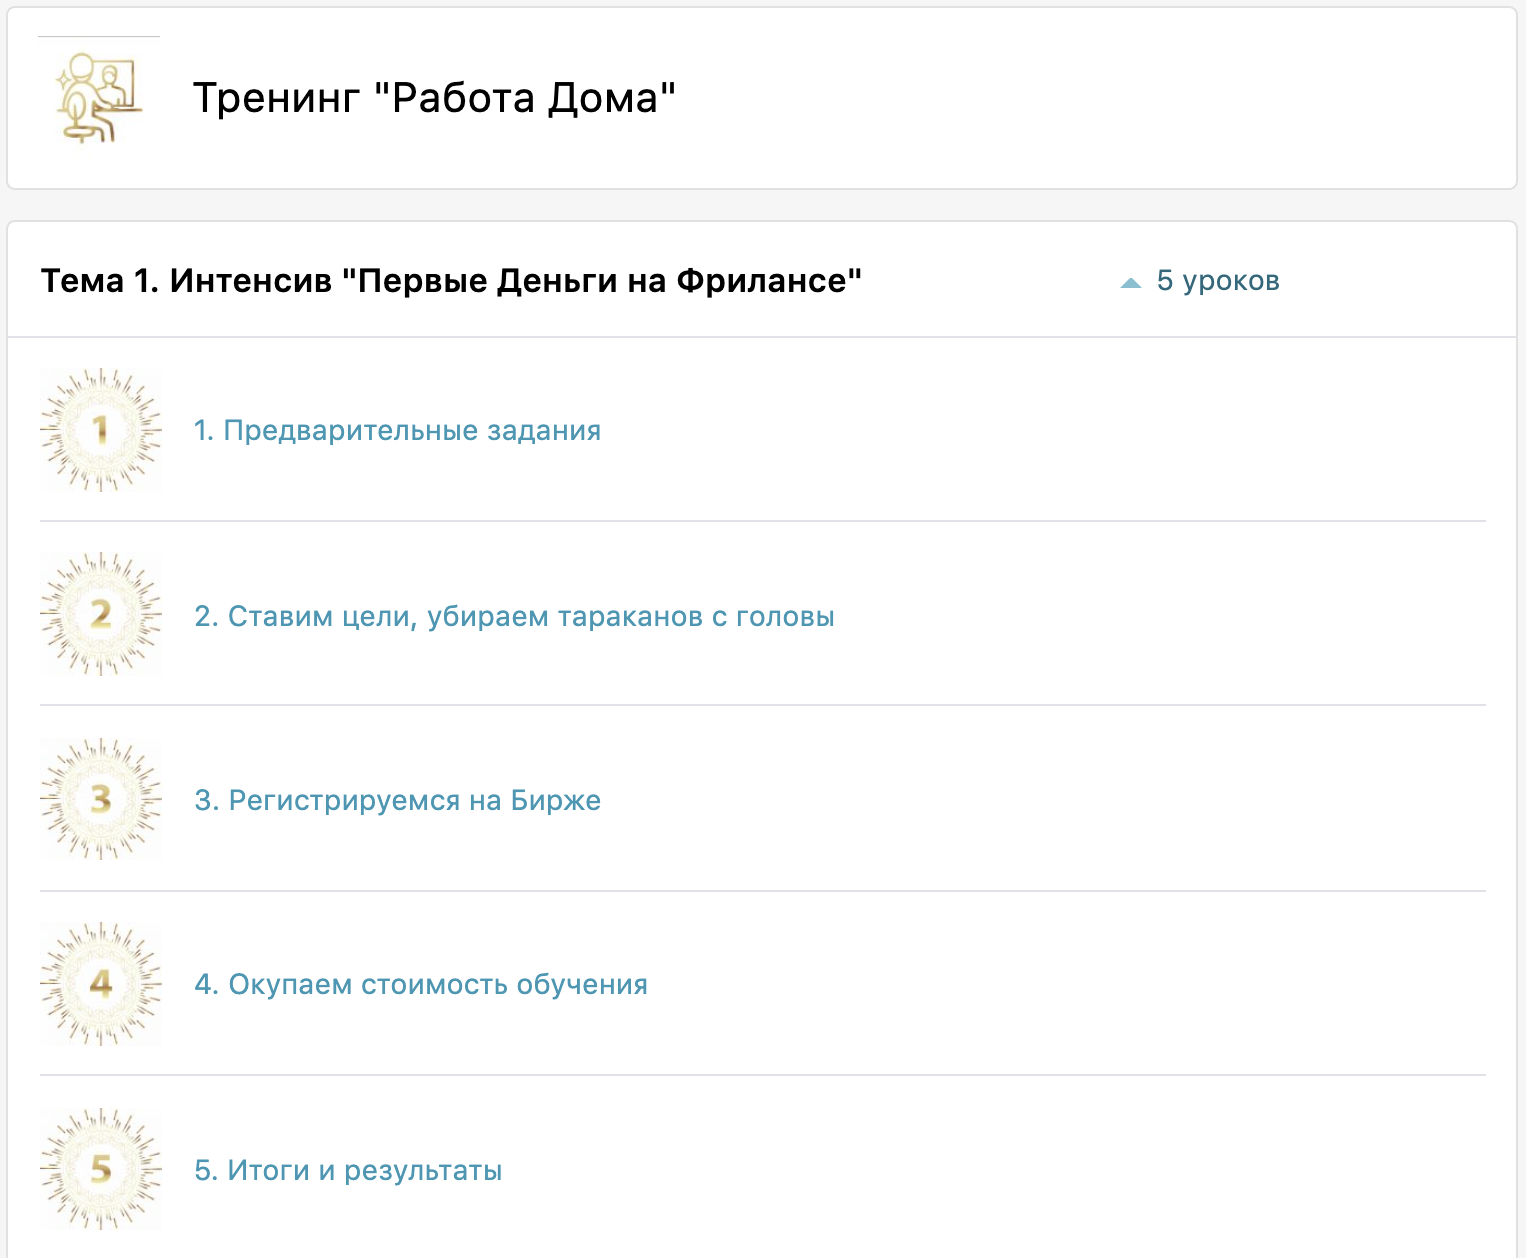Open lesson "1. Предварительные задания"

397,431
